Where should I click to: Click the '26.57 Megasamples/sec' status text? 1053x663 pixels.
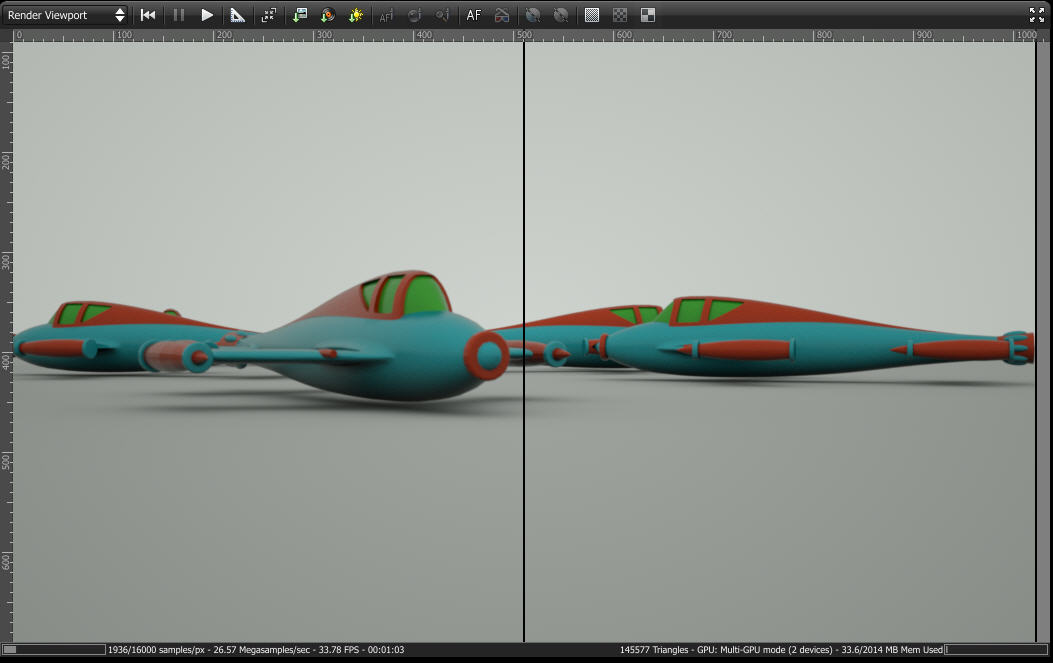point(261,650)
